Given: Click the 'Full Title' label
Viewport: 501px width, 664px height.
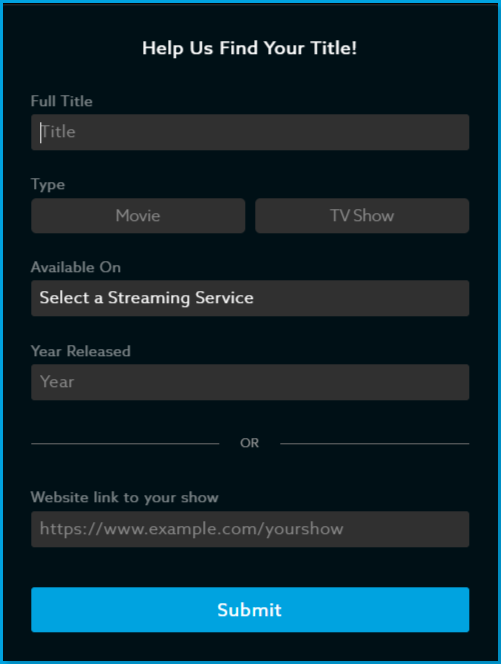Looking at the screenshot, I should [x=61, y=101].
